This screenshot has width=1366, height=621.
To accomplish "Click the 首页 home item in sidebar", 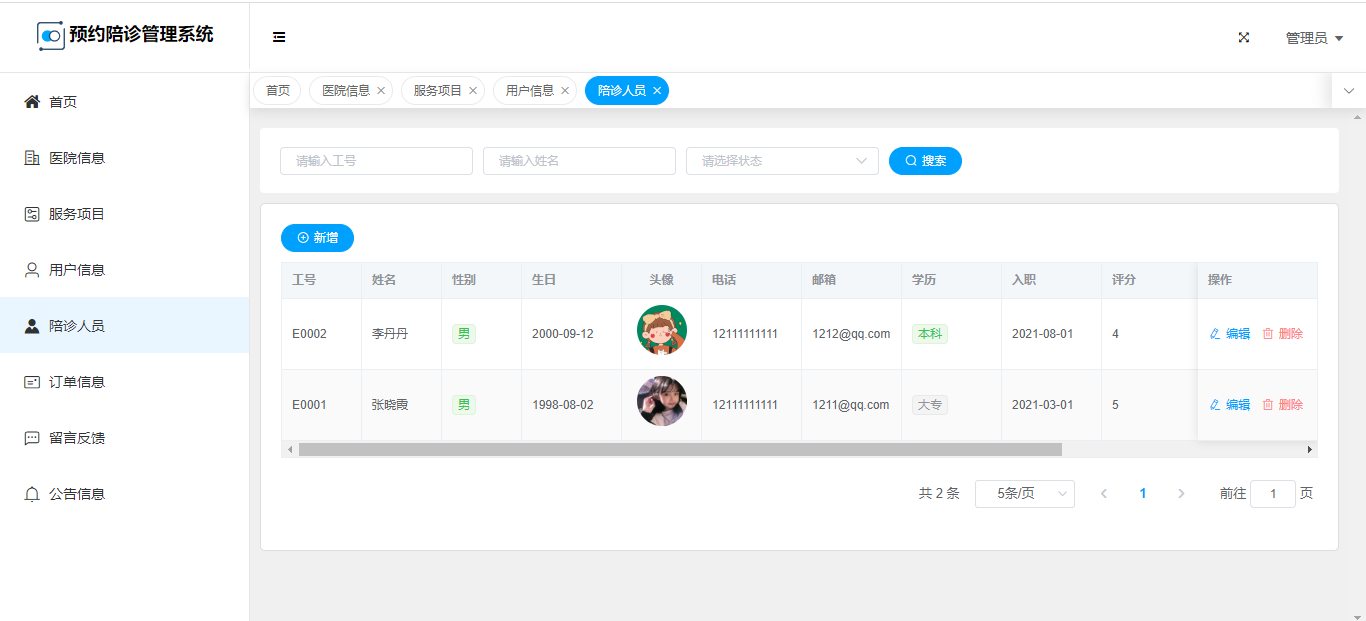I will point(63,102).
